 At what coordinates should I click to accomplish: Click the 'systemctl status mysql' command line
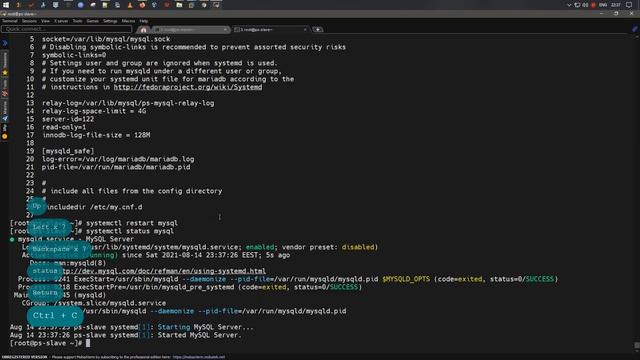(x=130, y=231)
